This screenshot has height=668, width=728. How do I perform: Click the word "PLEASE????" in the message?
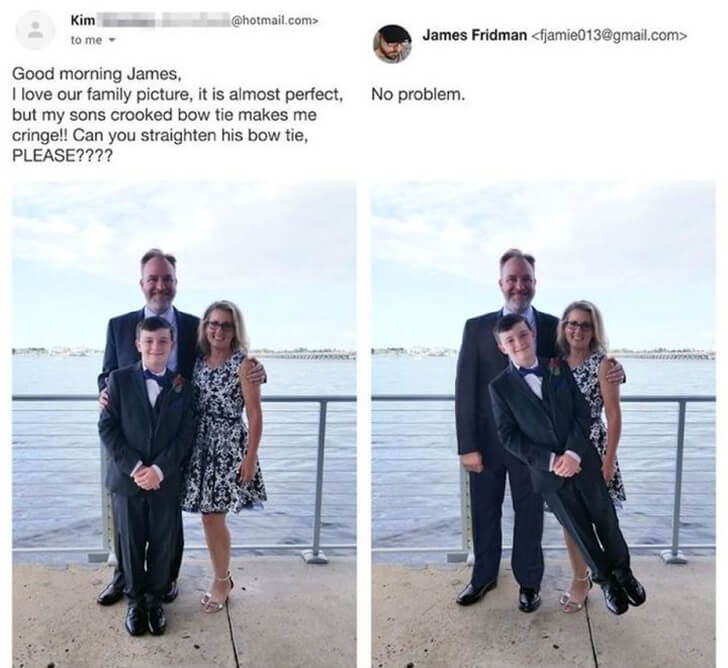pyautogui.click(x=62, y=156)
